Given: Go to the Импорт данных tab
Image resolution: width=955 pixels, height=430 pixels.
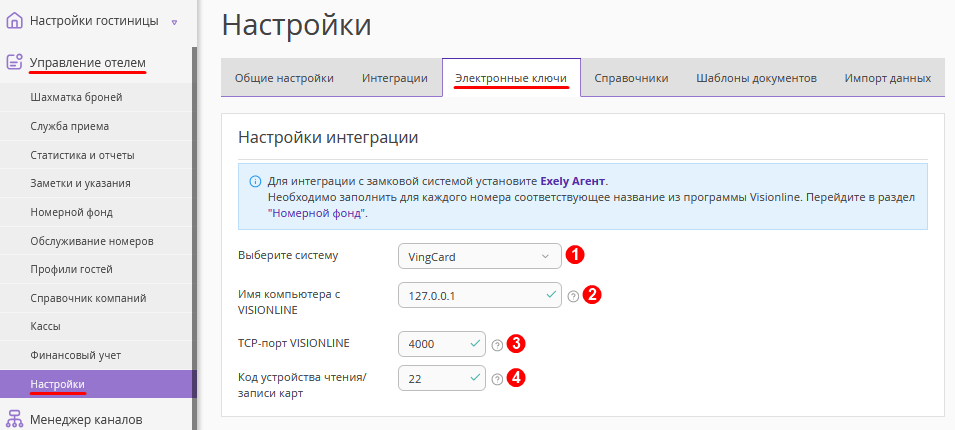Looking at the screenshot, I should 887,78.
